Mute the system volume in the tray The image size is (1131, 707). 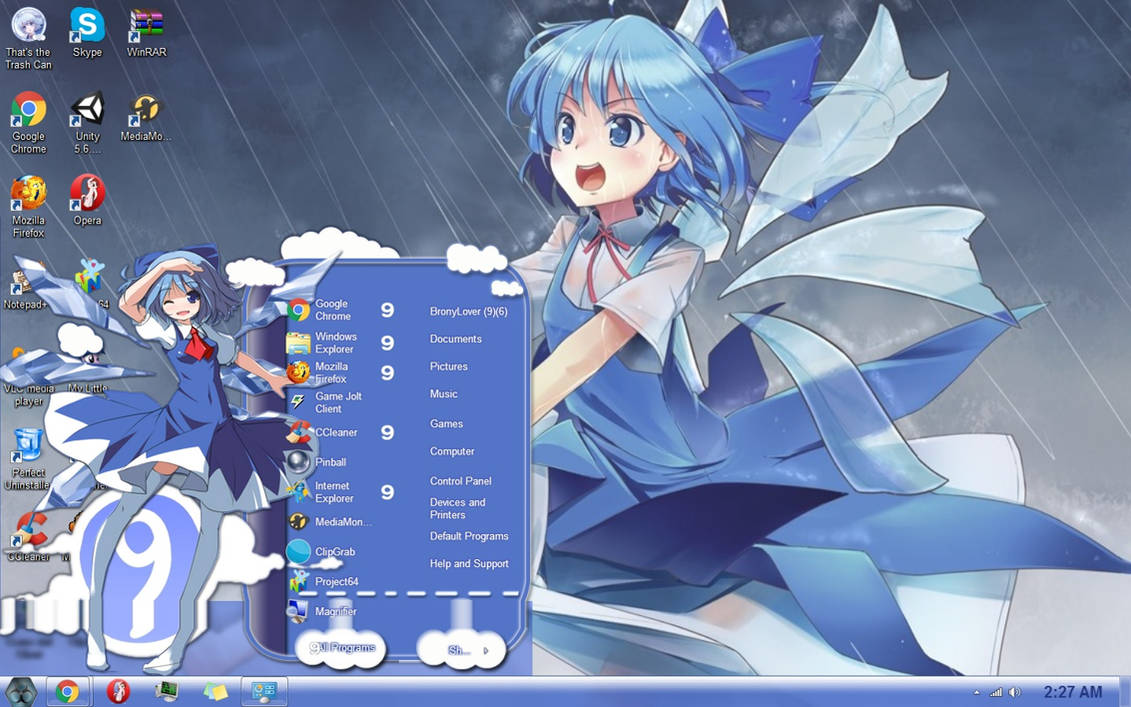pyautogui.click(x=1014, y=691)
